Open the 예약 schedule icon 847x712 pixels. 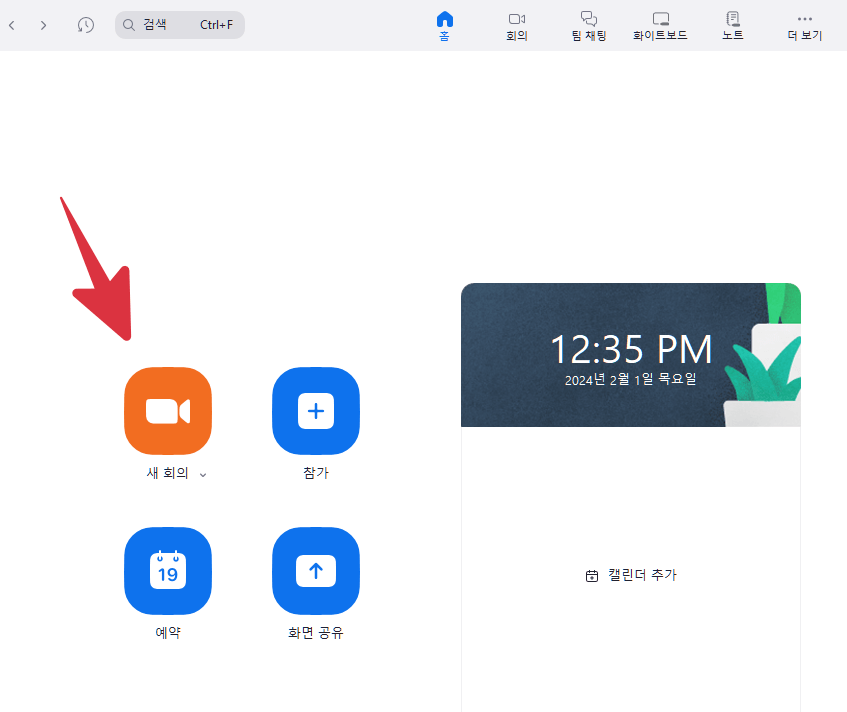click(167, 571)
